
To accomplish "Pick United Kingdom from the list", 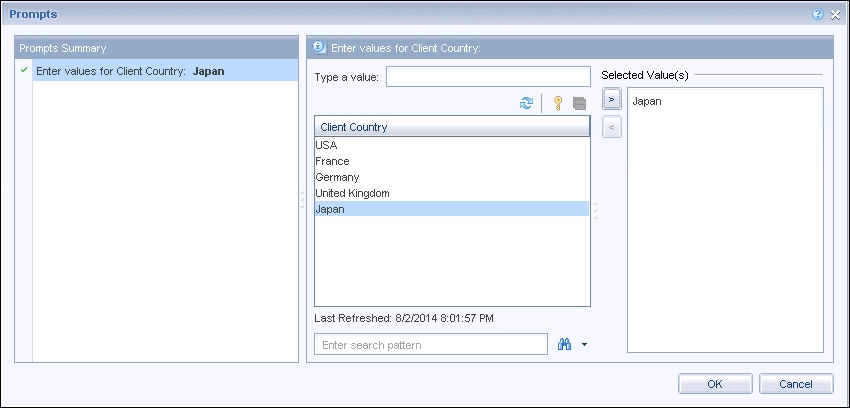I will [x=352, y=193].
